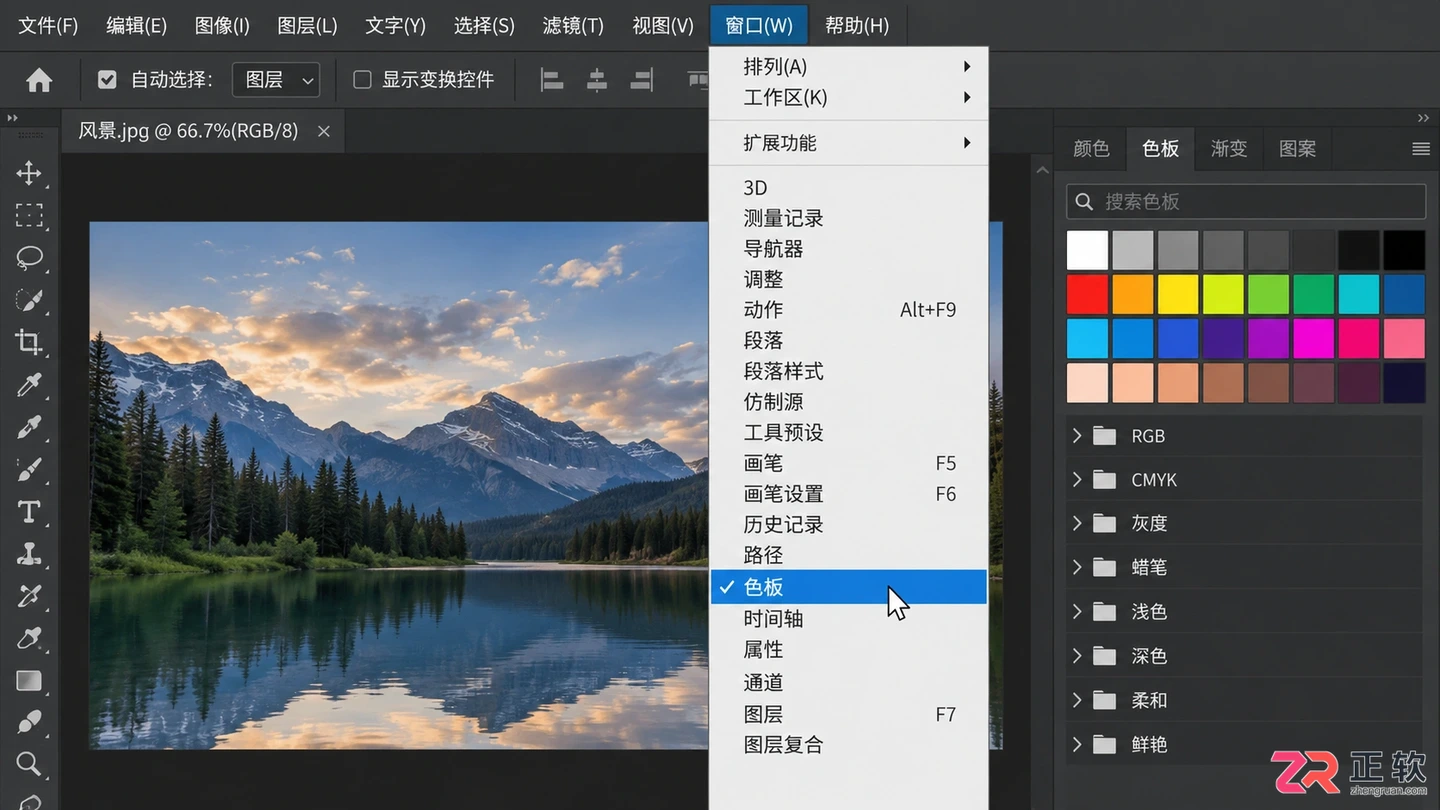Click the 搜索色板 search field

(1246, 202)
